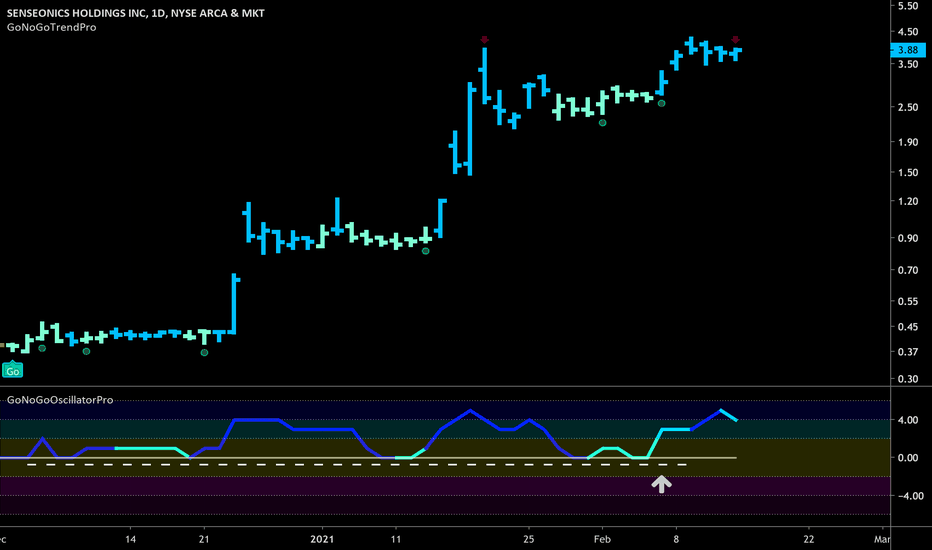Screen dimensions: 932x550
Task: Click the 25 date label on time axis
Action: [x=529, y=539]
